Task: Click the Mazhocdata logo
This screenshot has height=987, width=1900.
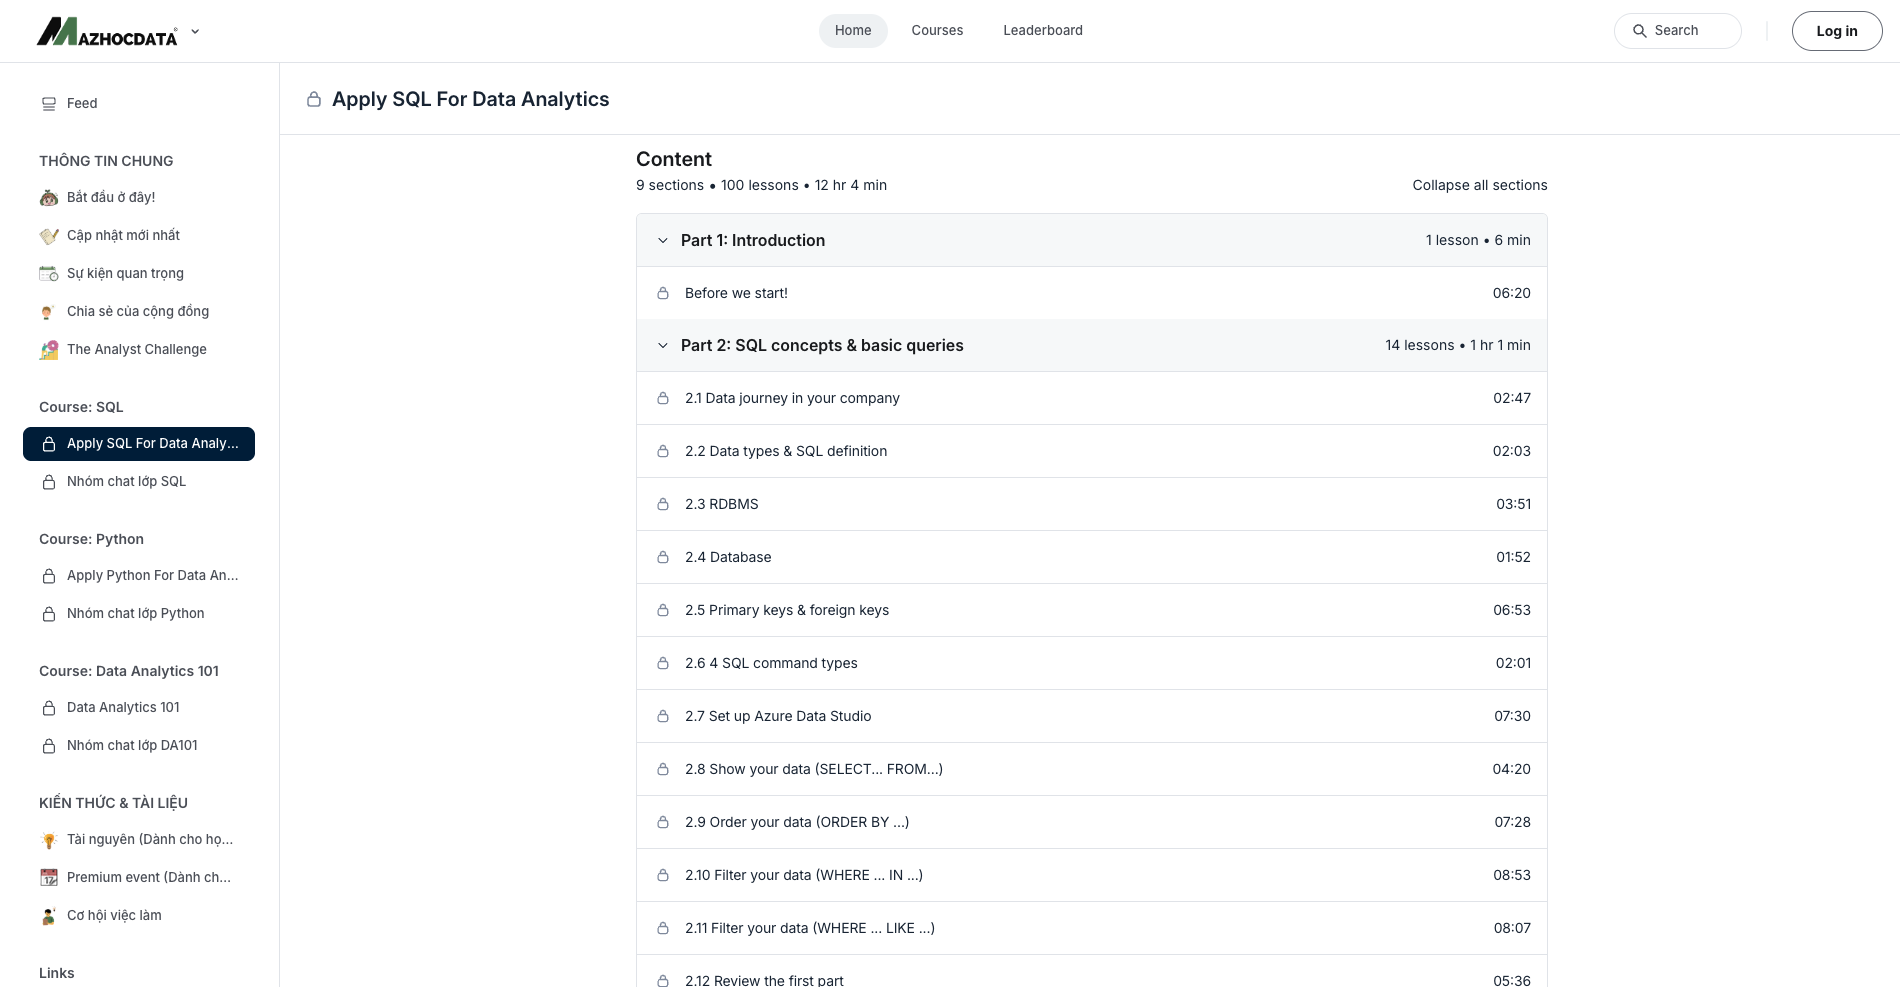Action: click(107, 32)
